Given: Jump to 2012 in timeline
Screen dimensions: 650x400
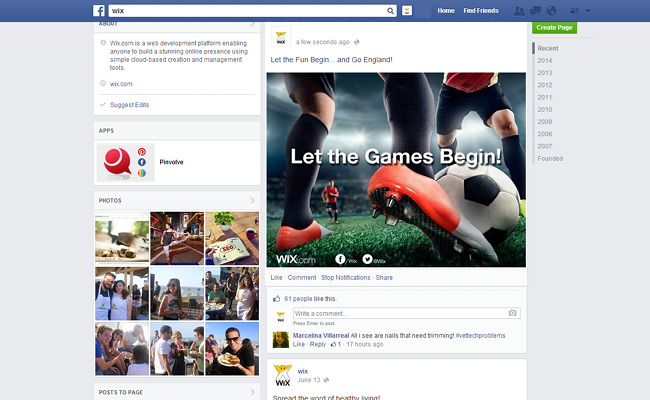Looking at the screenshot, I should click(x=545, y=85).
